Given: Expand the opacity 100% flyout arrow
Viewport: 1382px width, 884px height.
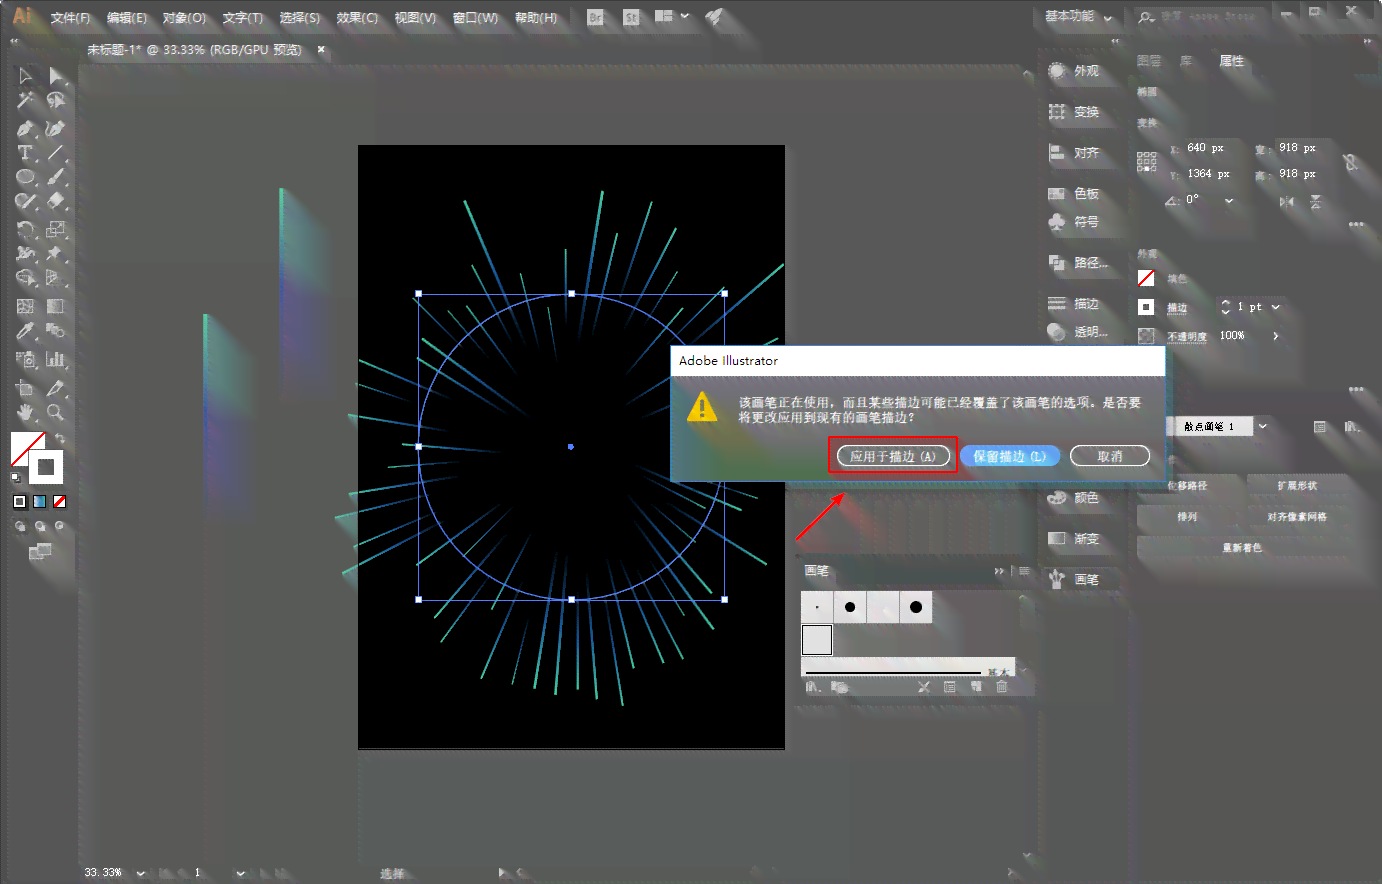Looking at the screenshot, I should coord(1276,336).
